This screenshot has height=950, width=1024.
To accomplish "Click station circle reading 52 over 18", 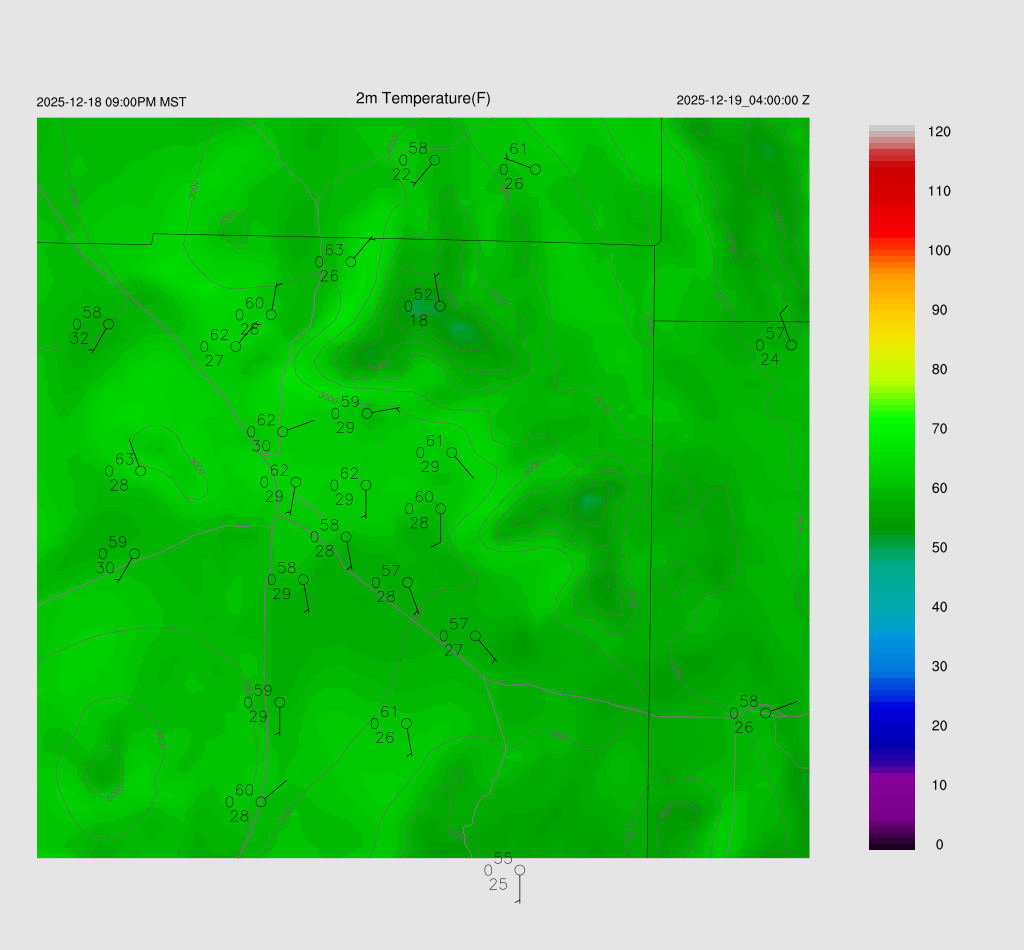I will tap(440, 306).
